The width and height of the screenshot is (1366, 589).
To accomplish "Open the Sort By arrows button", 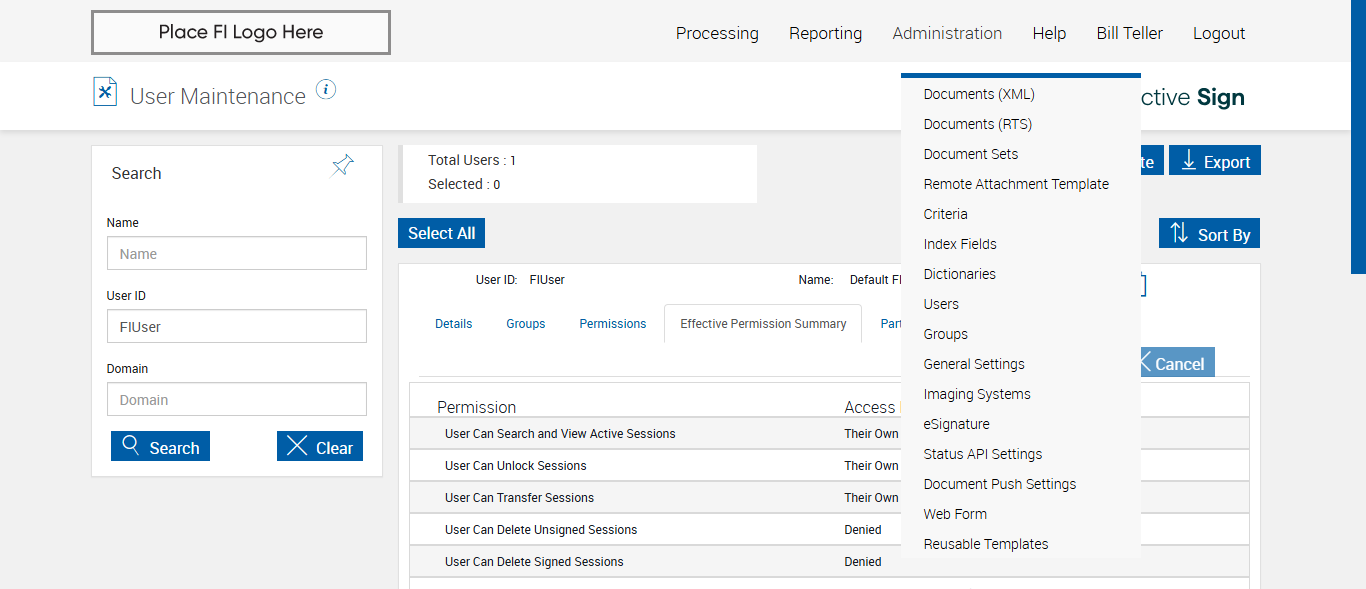I will tap(1209, 234).
